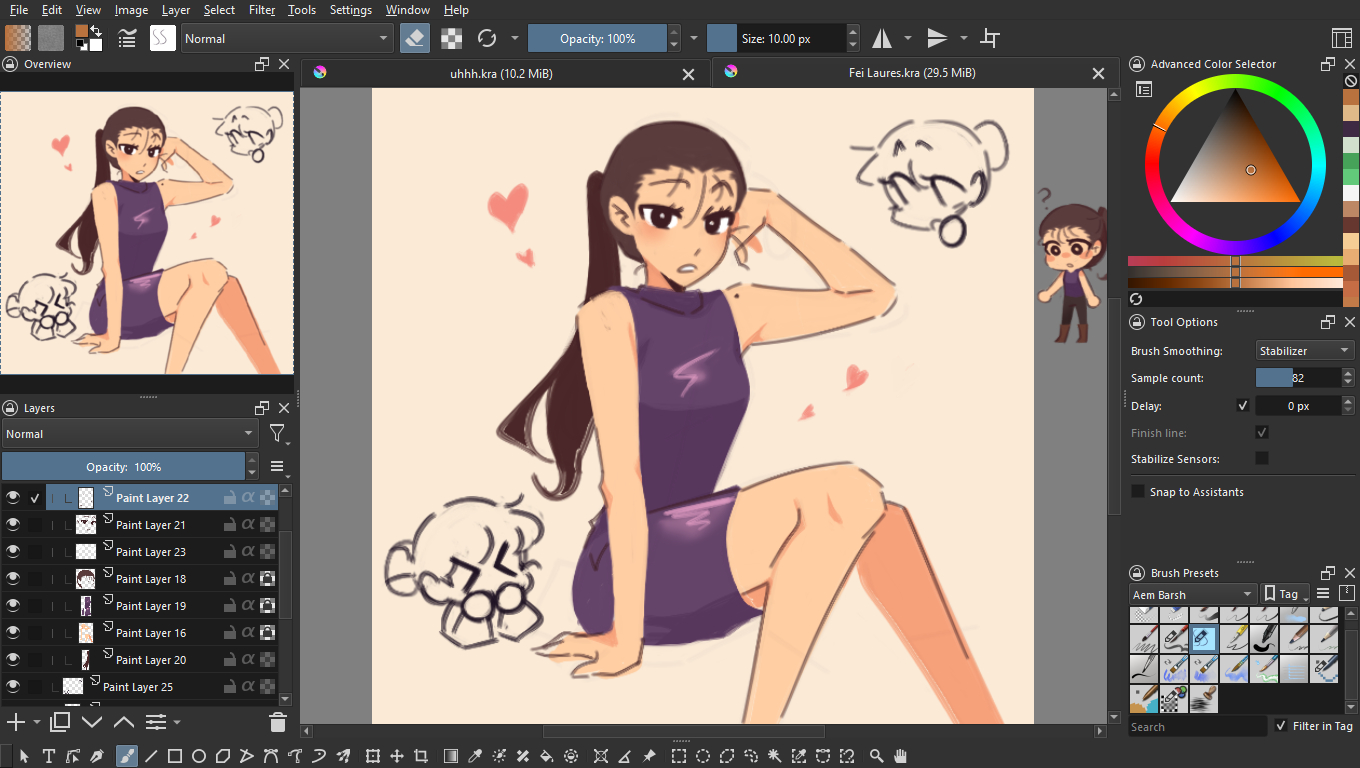Select the Text tool in the toolbox
Viewport: 1360px width, 768px height.
coord(48,756)
